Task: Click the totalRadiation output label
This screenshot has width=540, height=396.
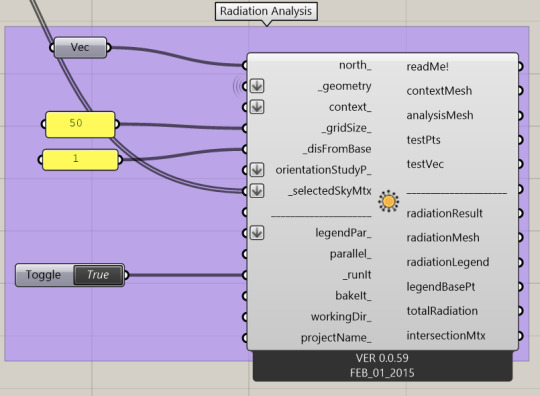Action: (x=442, y=311)
